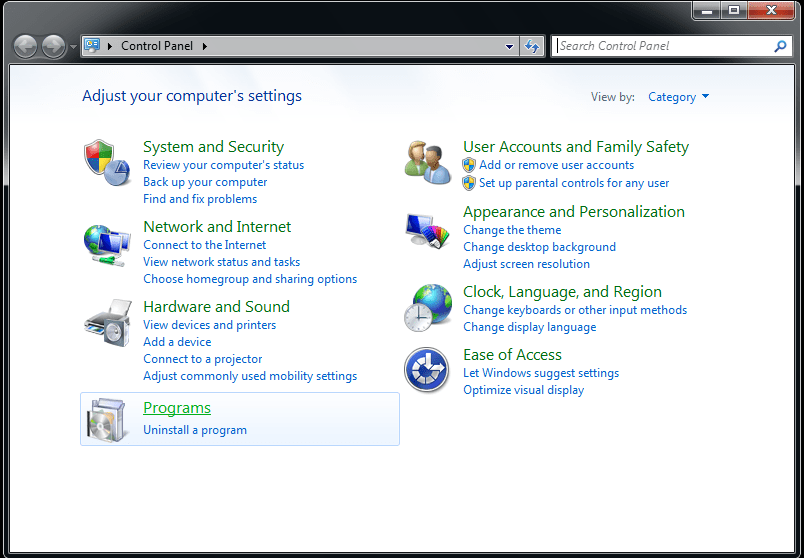The height and width of the screenshot is (558, 804).
Task: Open User Accounts and Family Safety heading
Action: (x=576, y=147)
